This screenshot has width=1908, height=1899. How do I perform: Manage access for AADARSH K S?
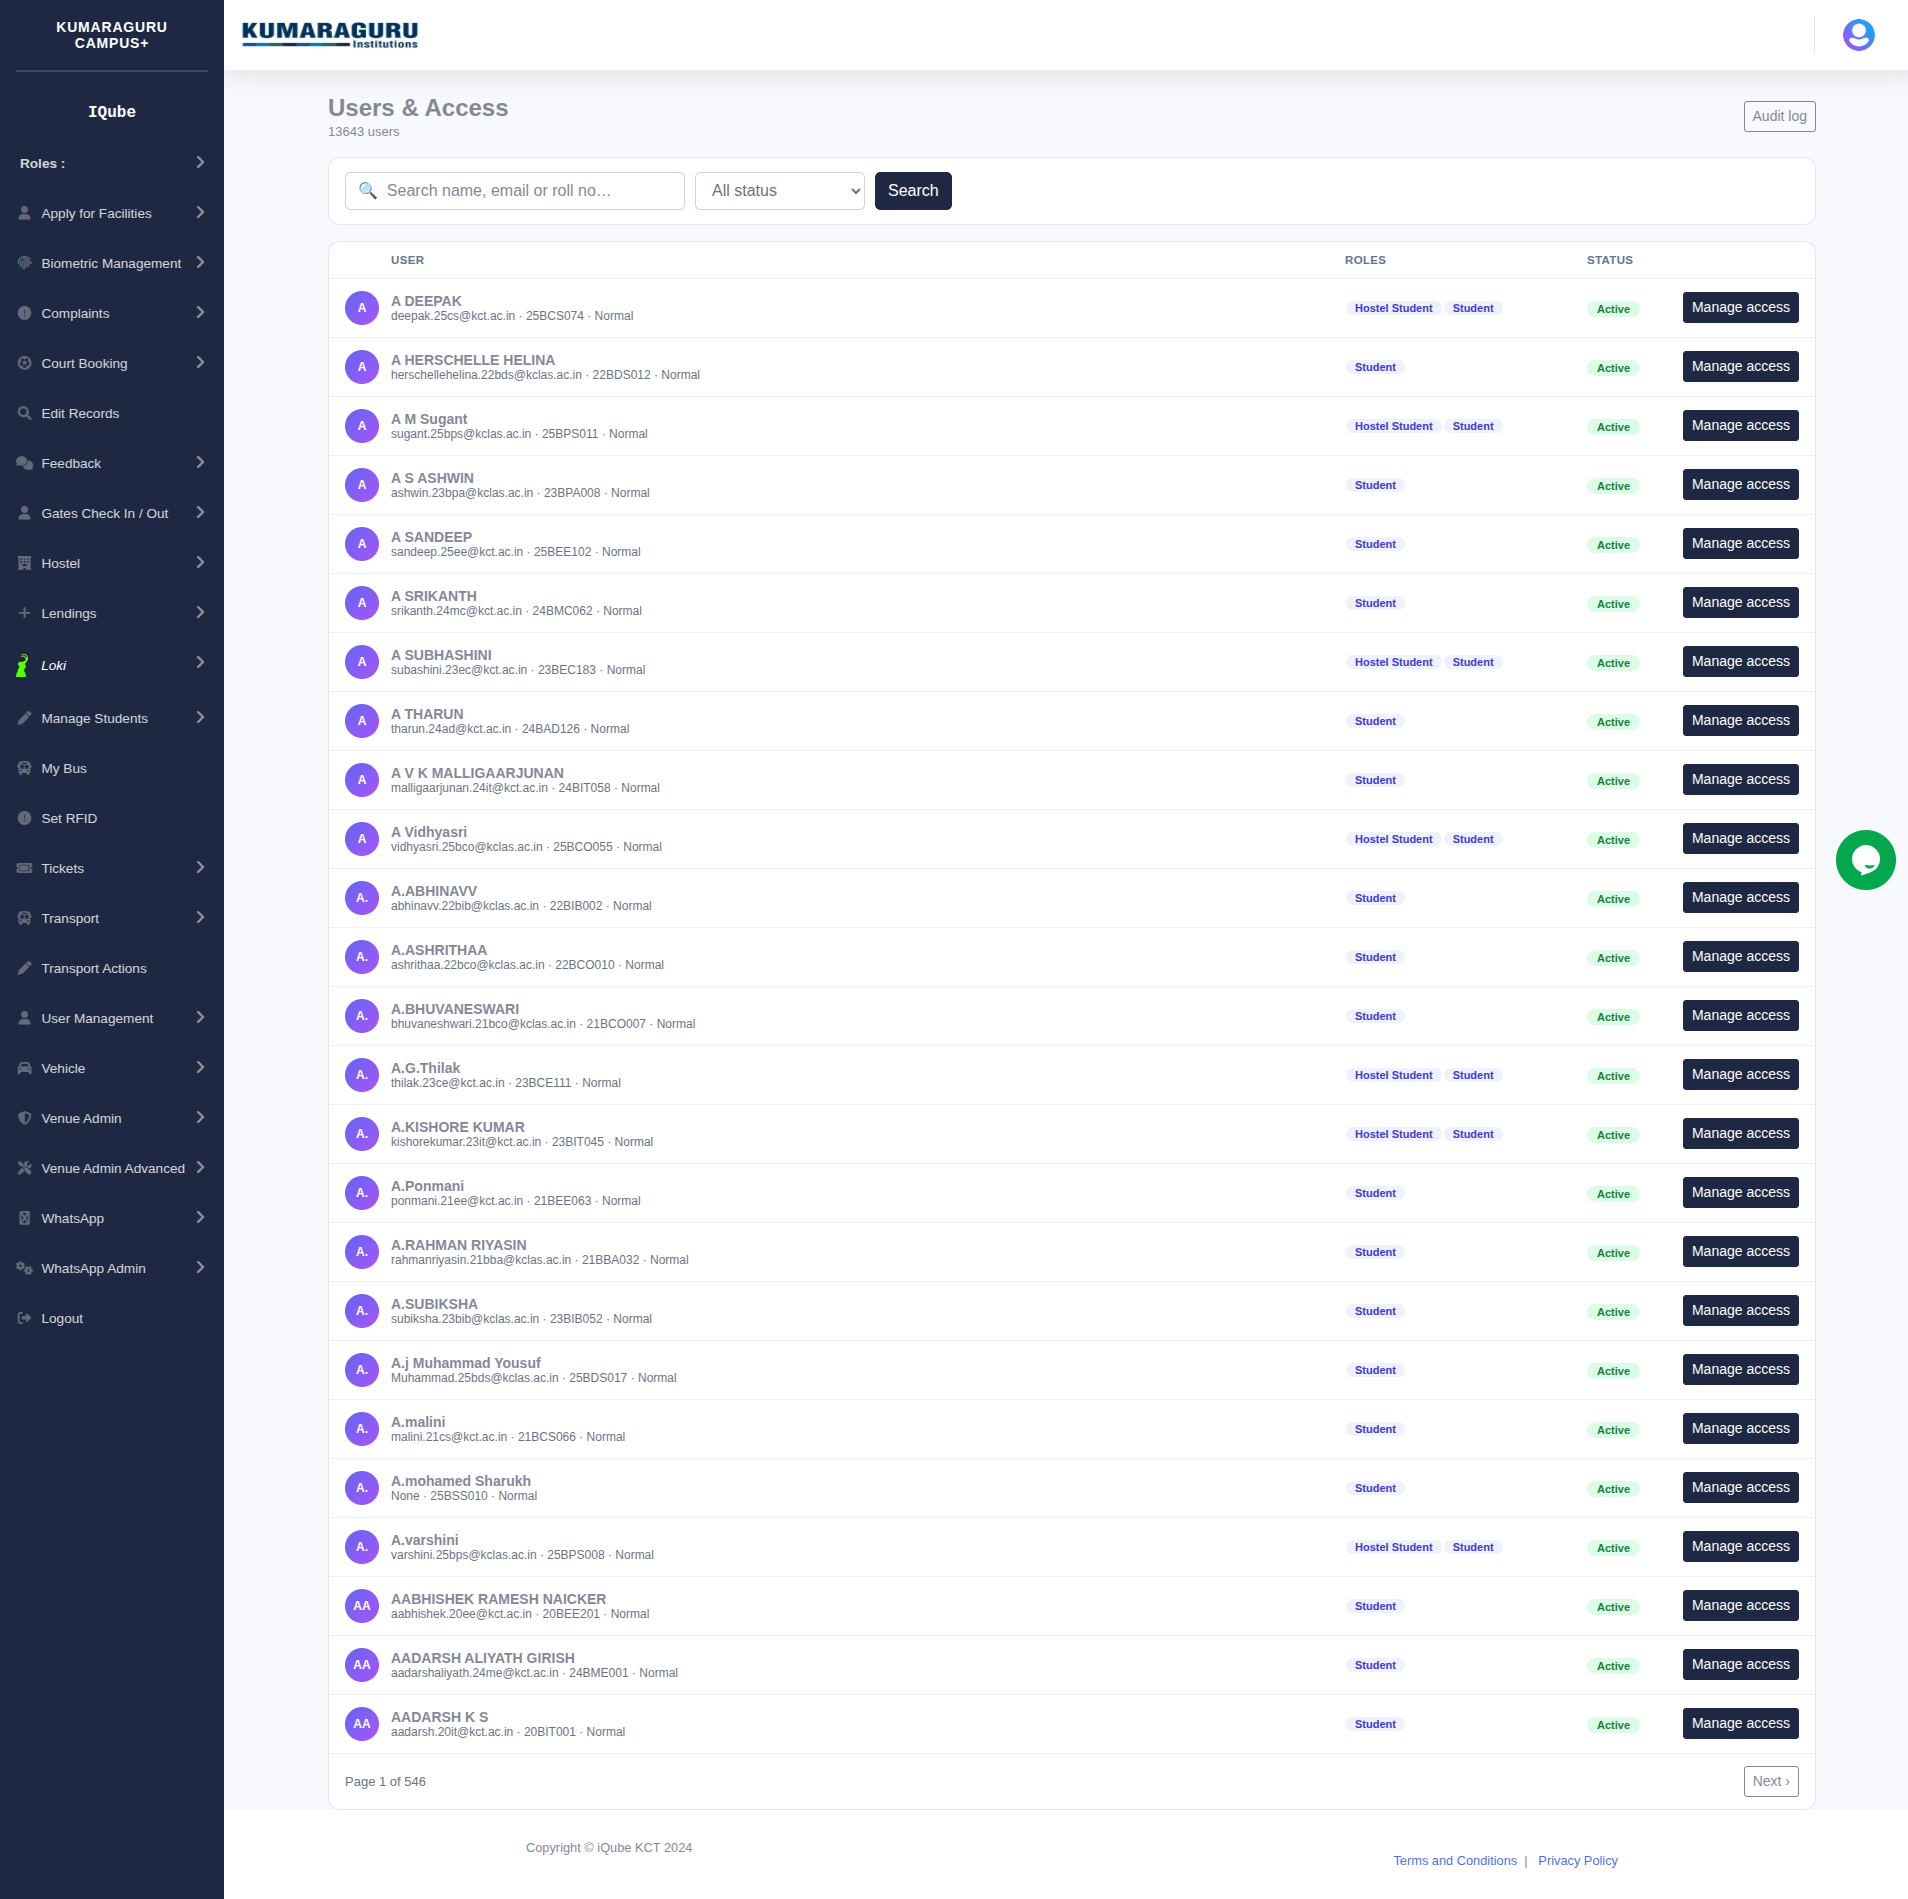(x=1740, y=1724)
